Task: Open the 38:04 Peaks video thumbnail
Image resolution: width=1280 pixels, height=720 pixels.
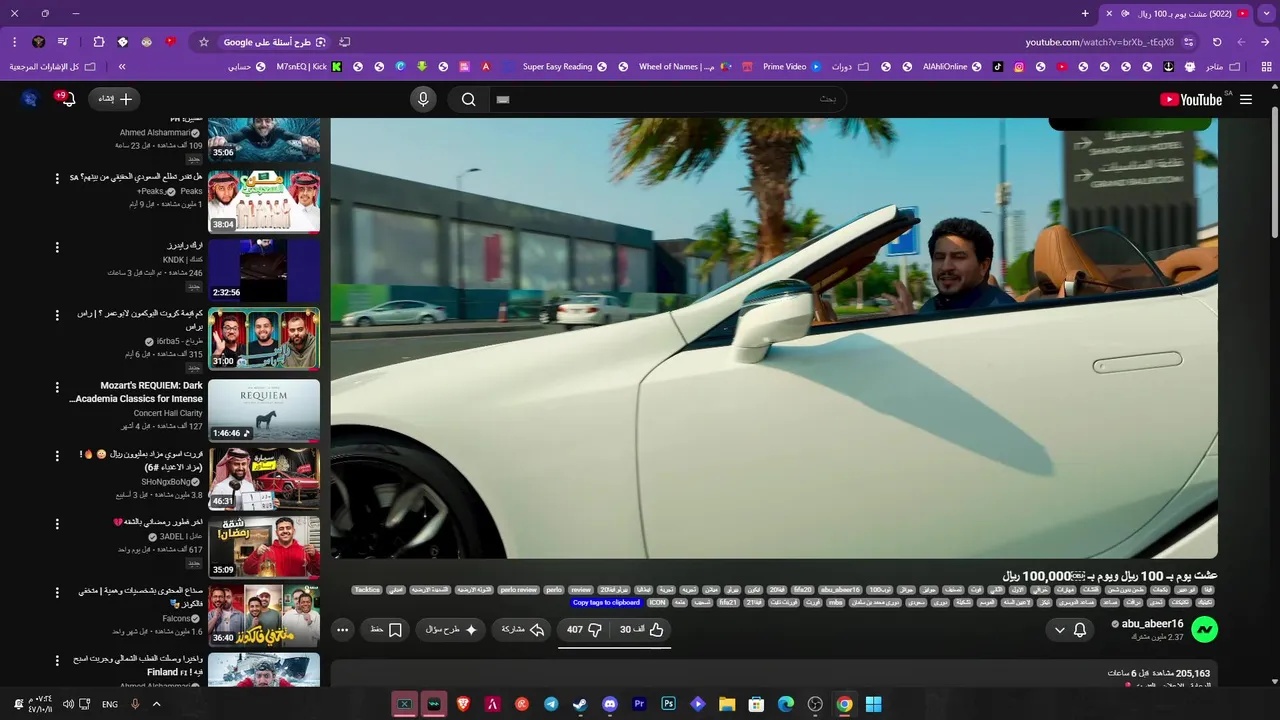Action: (264, 201)
